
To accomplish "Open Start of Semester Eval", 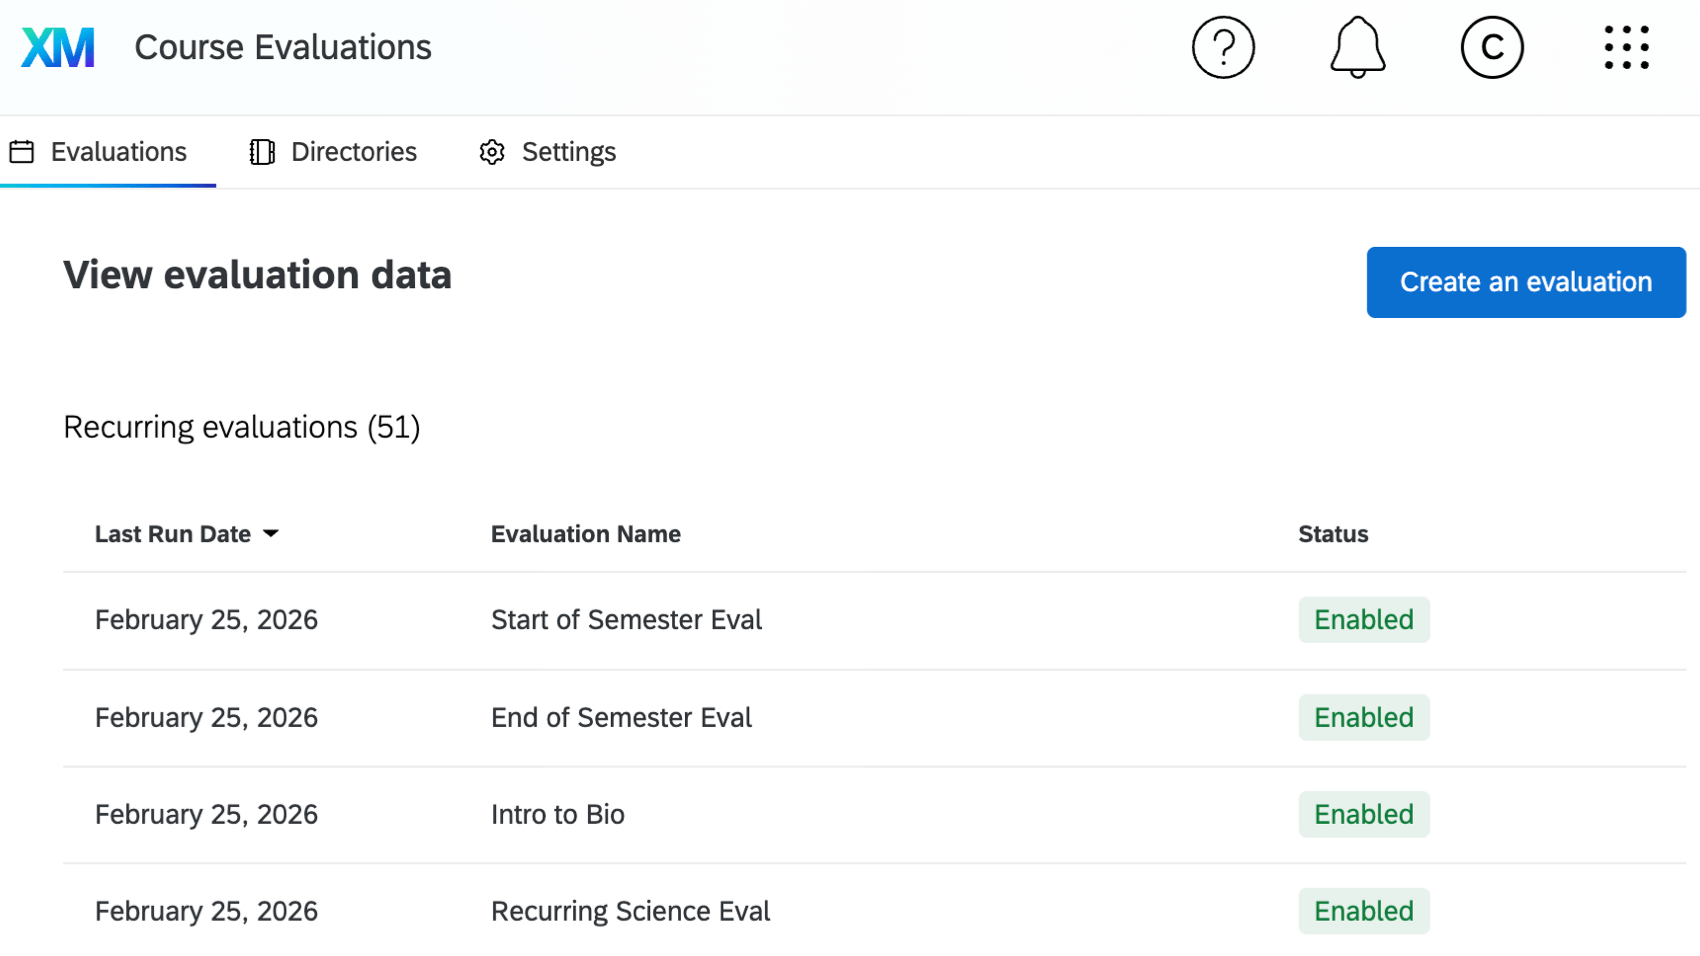I will (626, 620).
